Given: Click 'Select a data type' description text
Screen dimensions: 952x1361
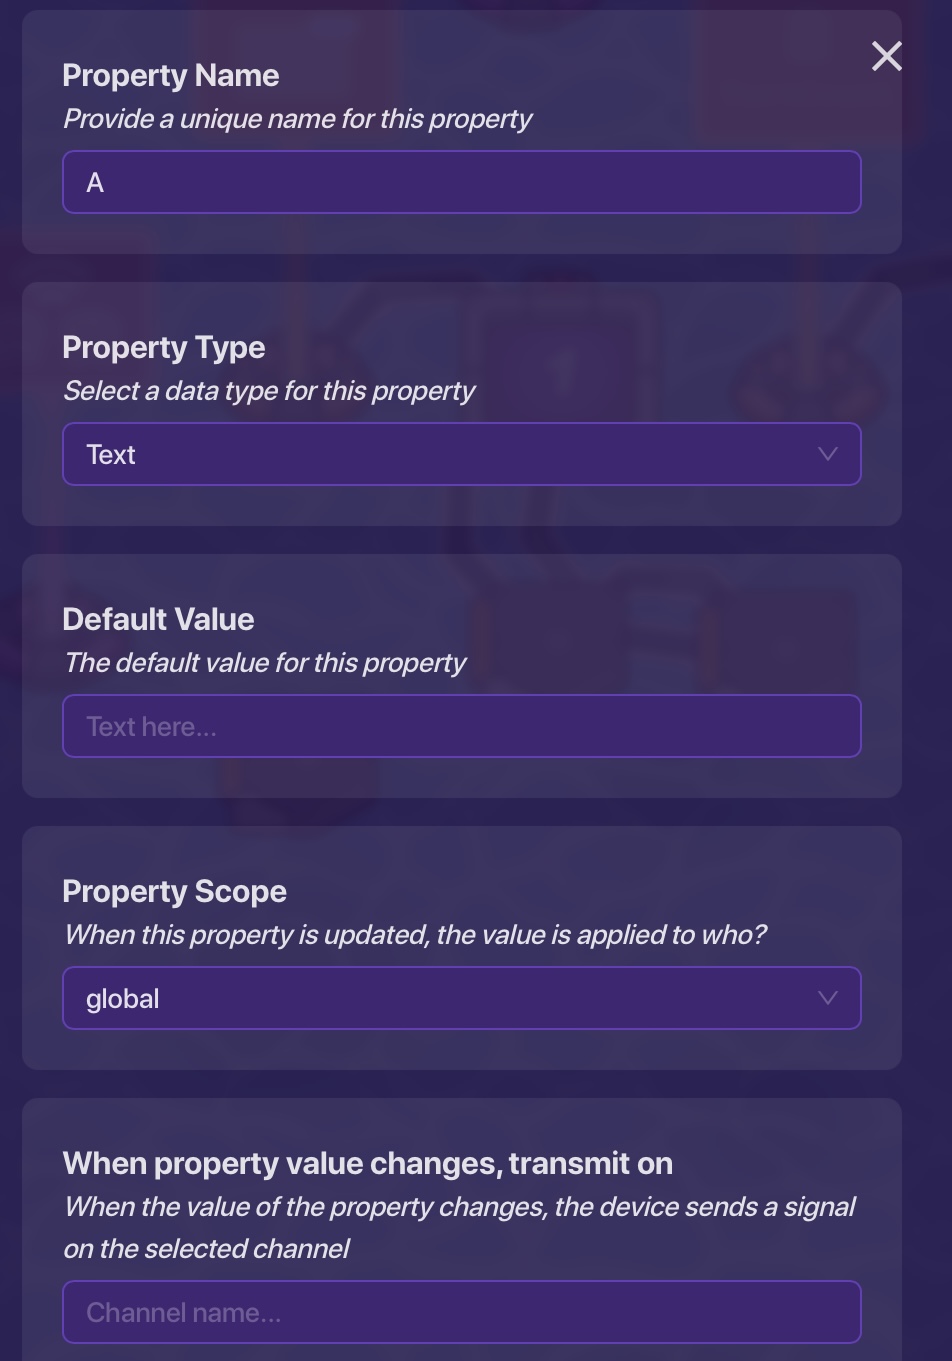Looking at the screenshot, I should (x=269, y=391).
